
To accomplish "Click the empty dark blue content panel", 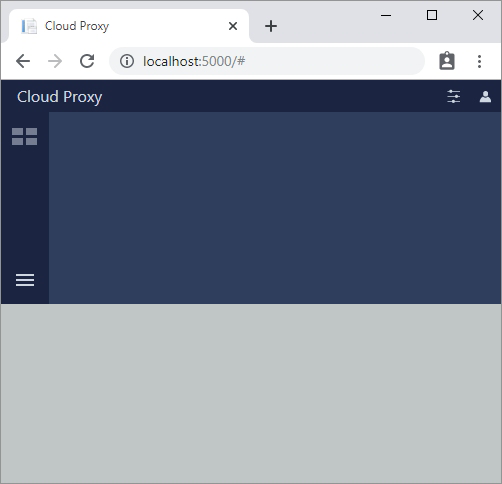I will point(275,208).
